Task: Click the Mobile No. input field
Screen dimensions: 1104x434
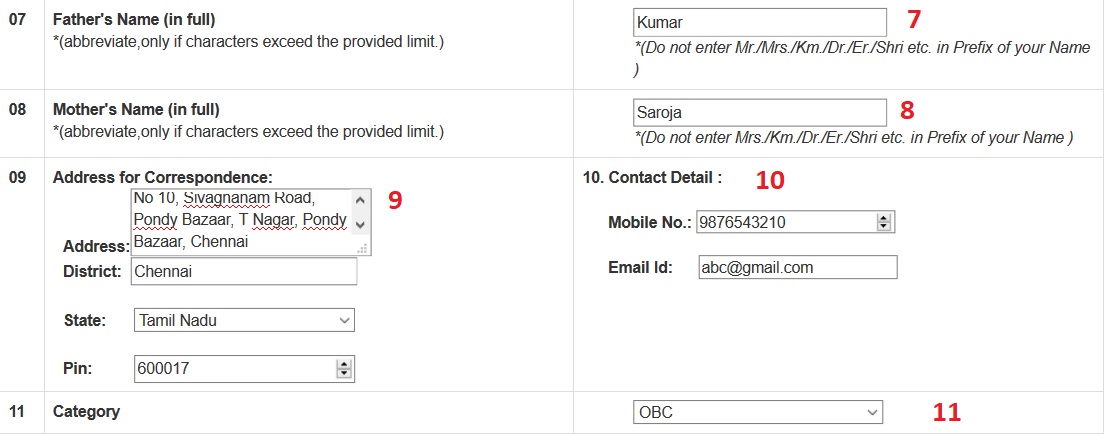Action: pos(785,222)
